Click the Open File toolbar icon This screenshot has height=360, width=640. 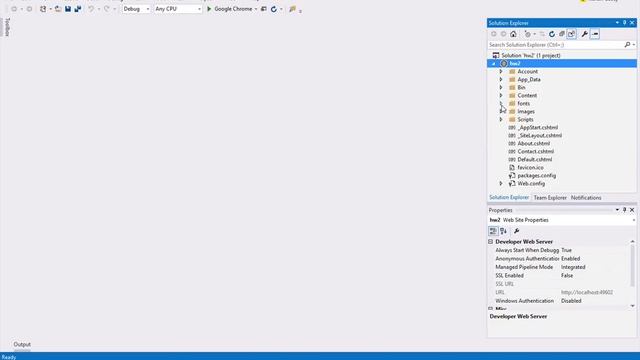tap(58, 9)
